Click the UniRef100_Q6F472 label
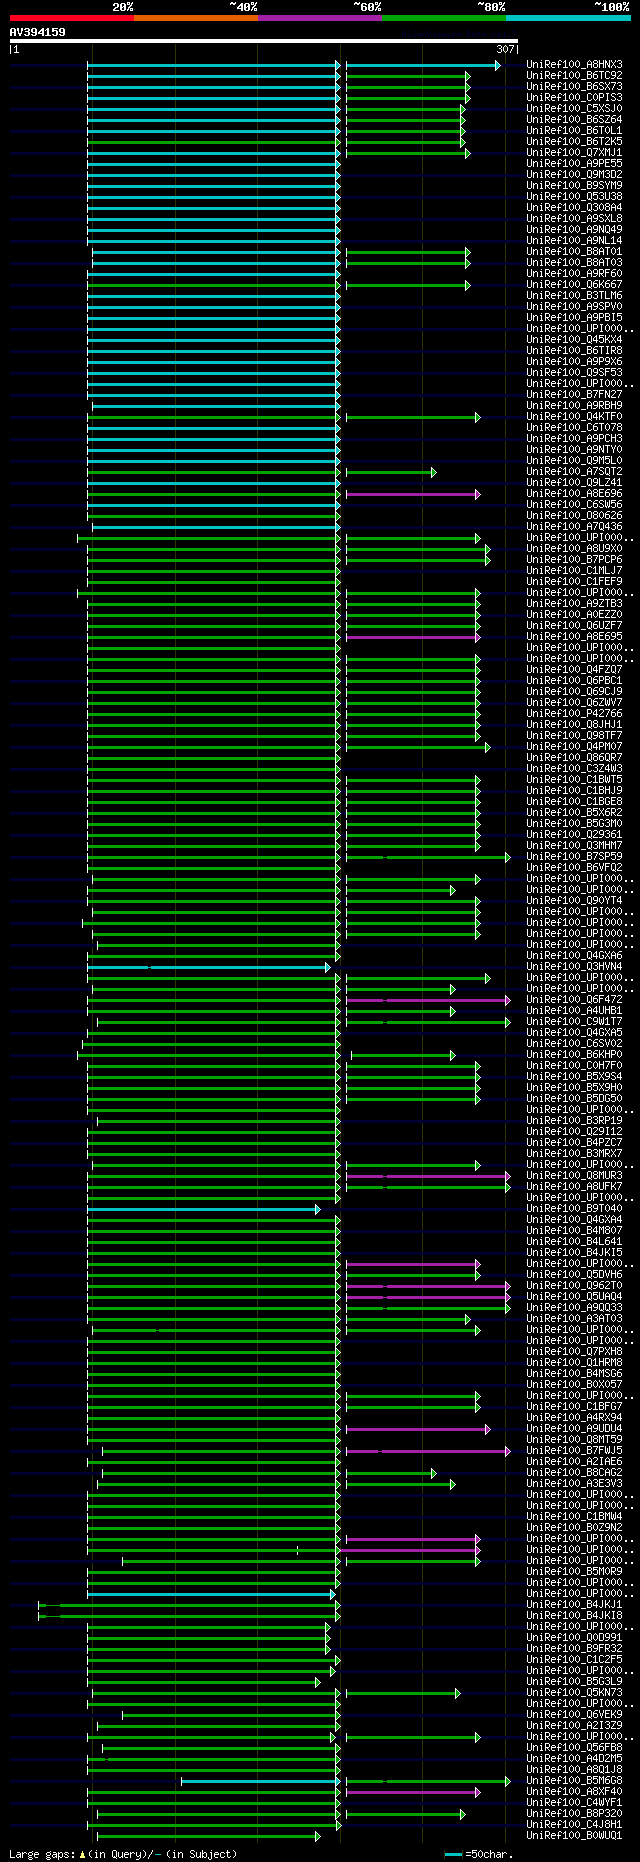The width and height of the screenshot is (640, 1862). point(574,1000)
